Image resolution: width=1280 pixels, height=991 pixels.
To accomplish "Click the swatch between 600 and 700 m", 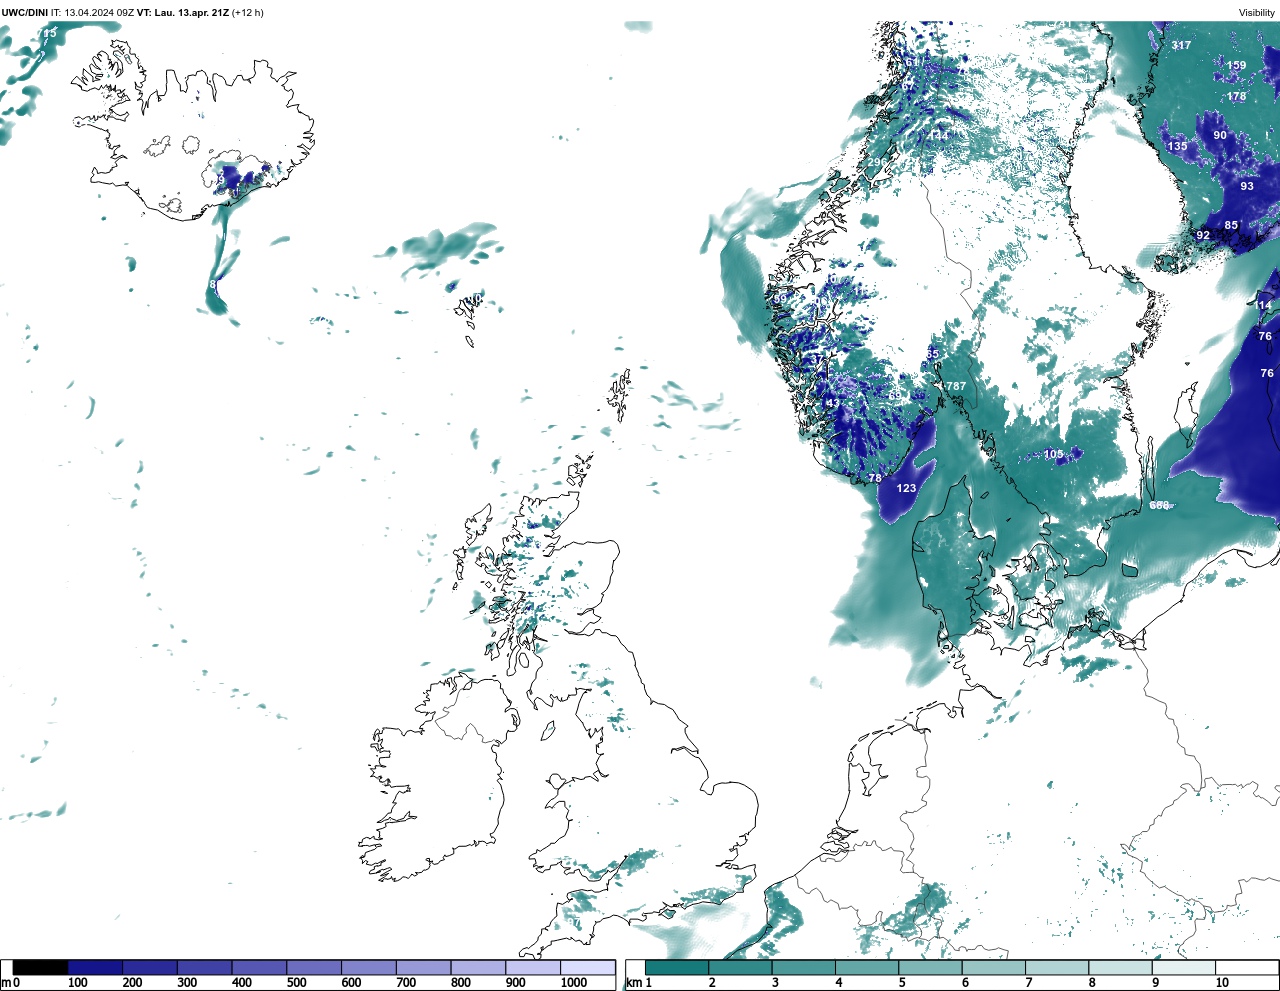I will point(368,967).
